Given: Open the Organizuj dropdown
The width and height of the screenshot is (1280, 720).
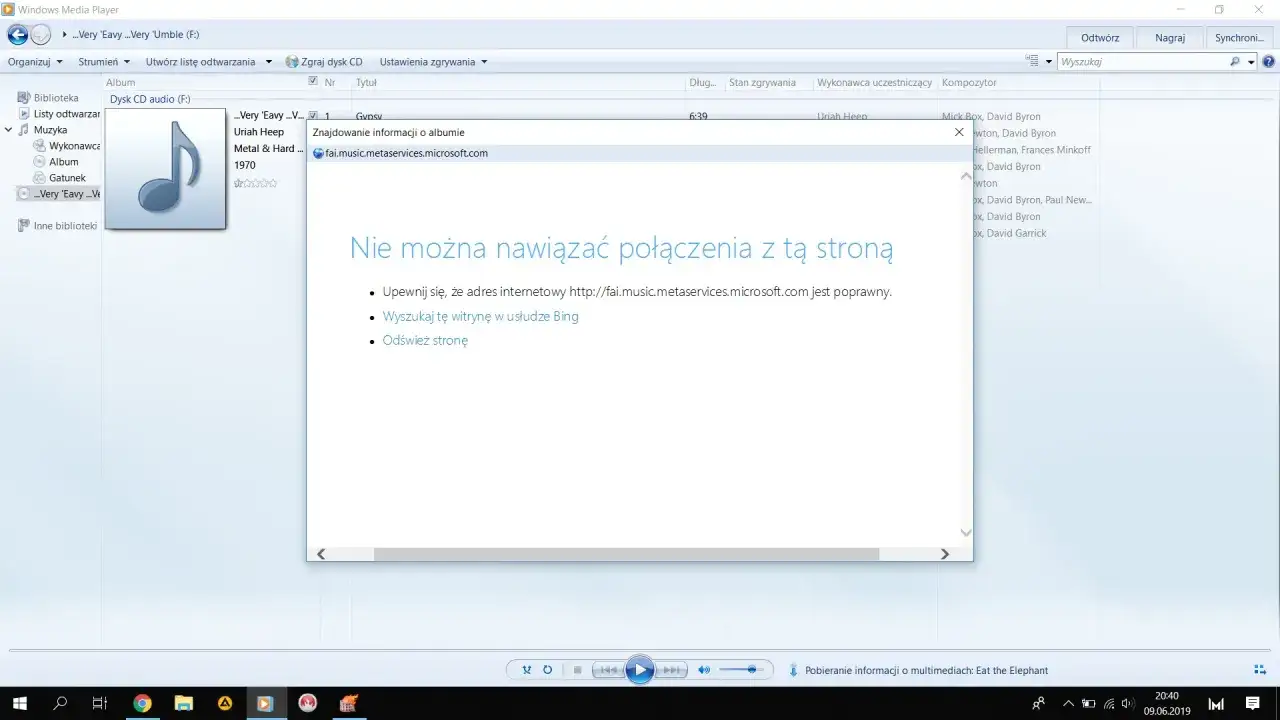Looking at the screenshot, I should (x=33, y=61).
